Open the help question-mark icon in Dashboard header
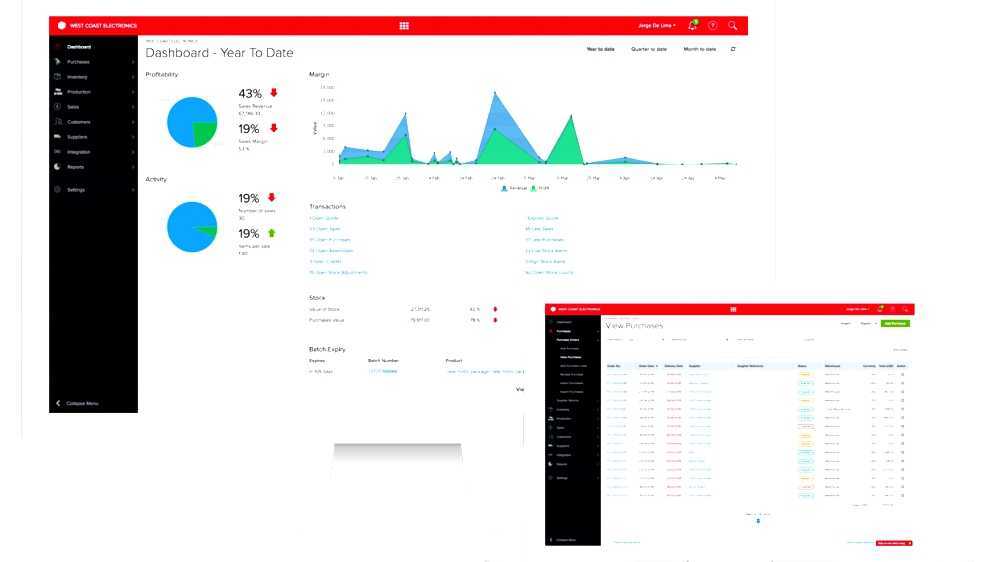This screenshot has height=562, width=1000. coord(712,26)
